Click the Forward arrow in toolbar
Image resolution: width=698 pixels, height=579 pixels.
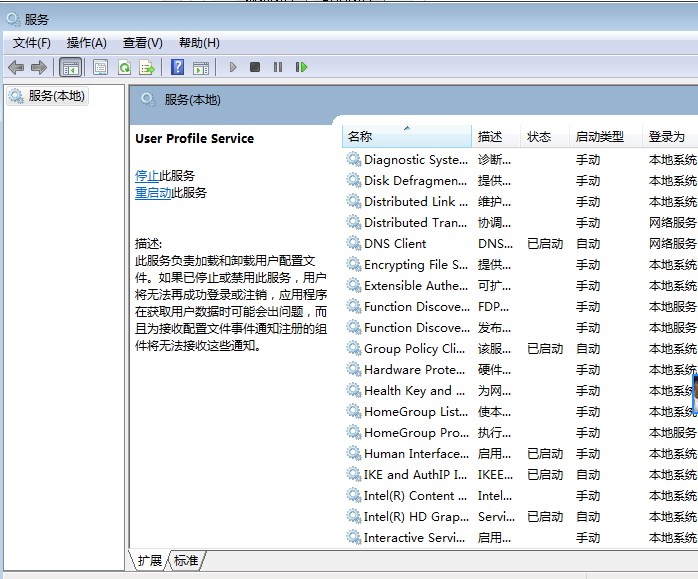(39, 67)
